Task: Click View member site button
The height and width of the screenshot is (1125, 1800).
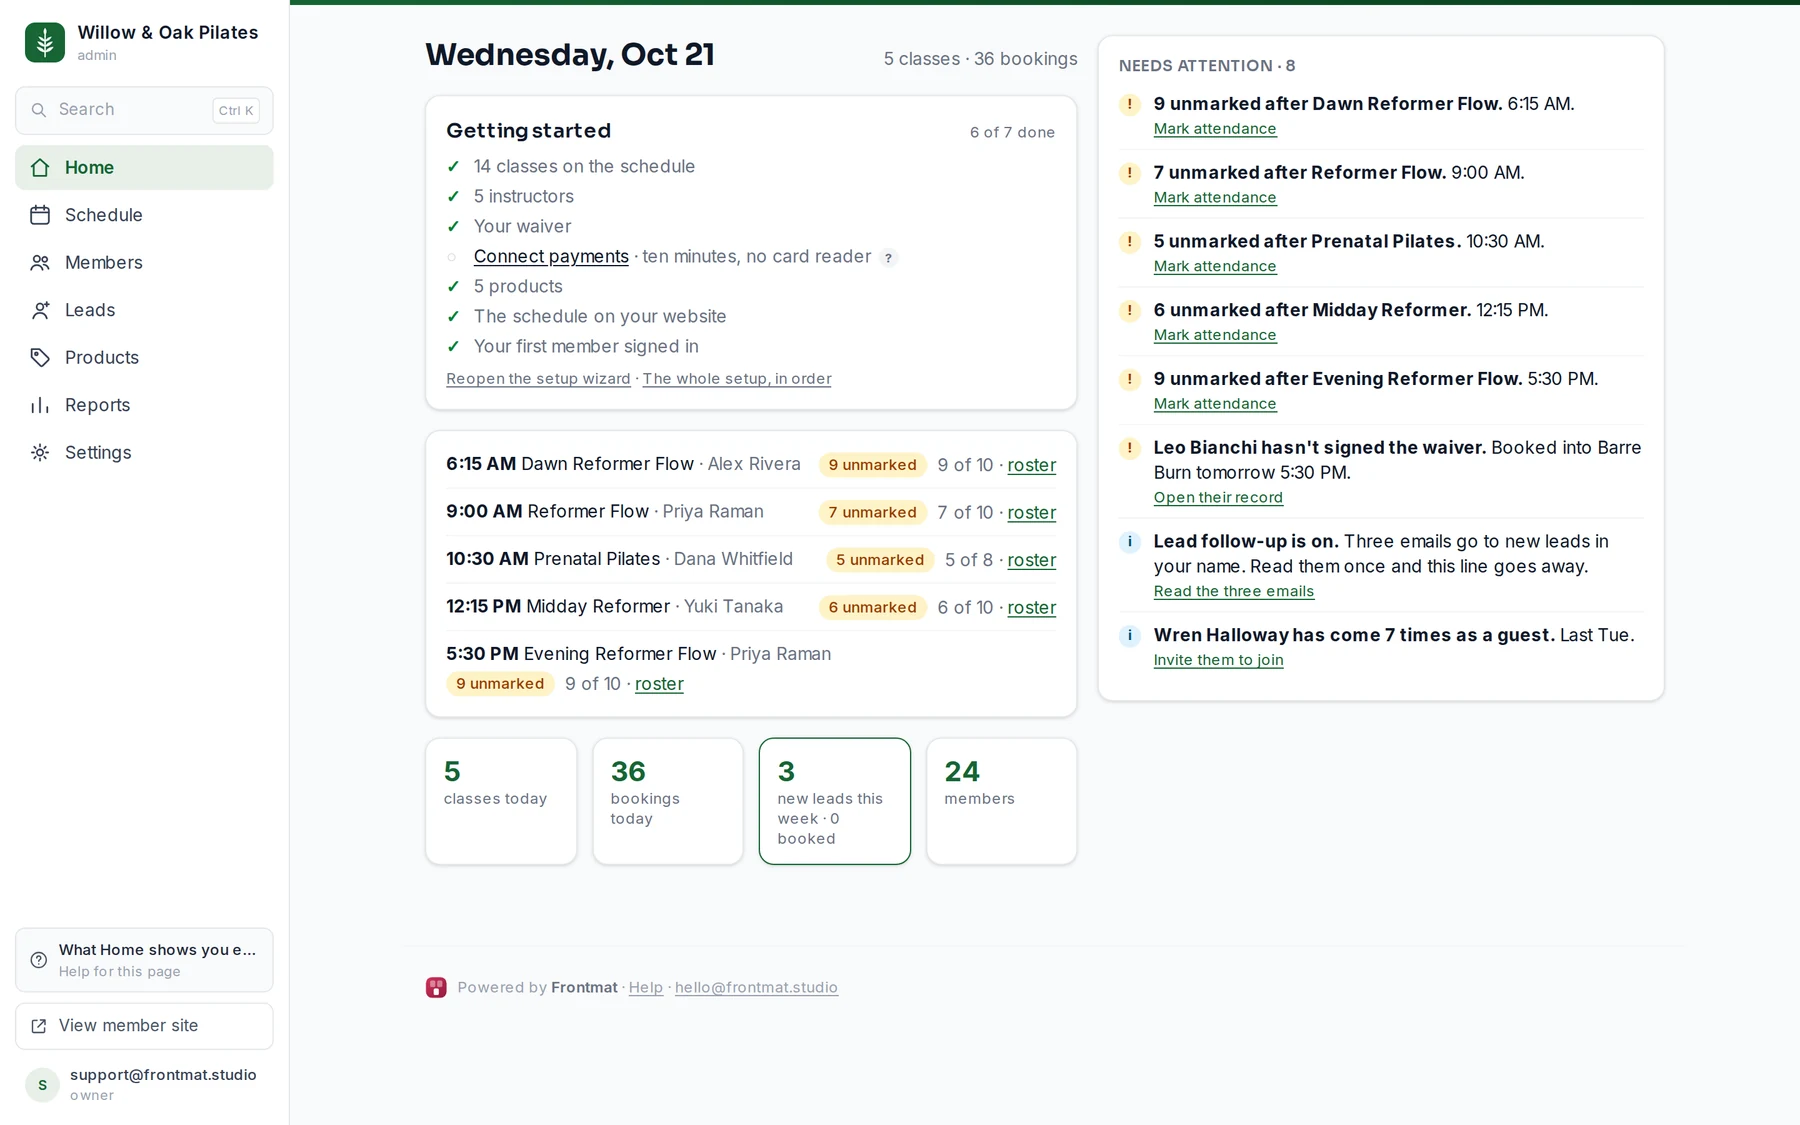Action: pyautogui.click(x=144, y=1026)
